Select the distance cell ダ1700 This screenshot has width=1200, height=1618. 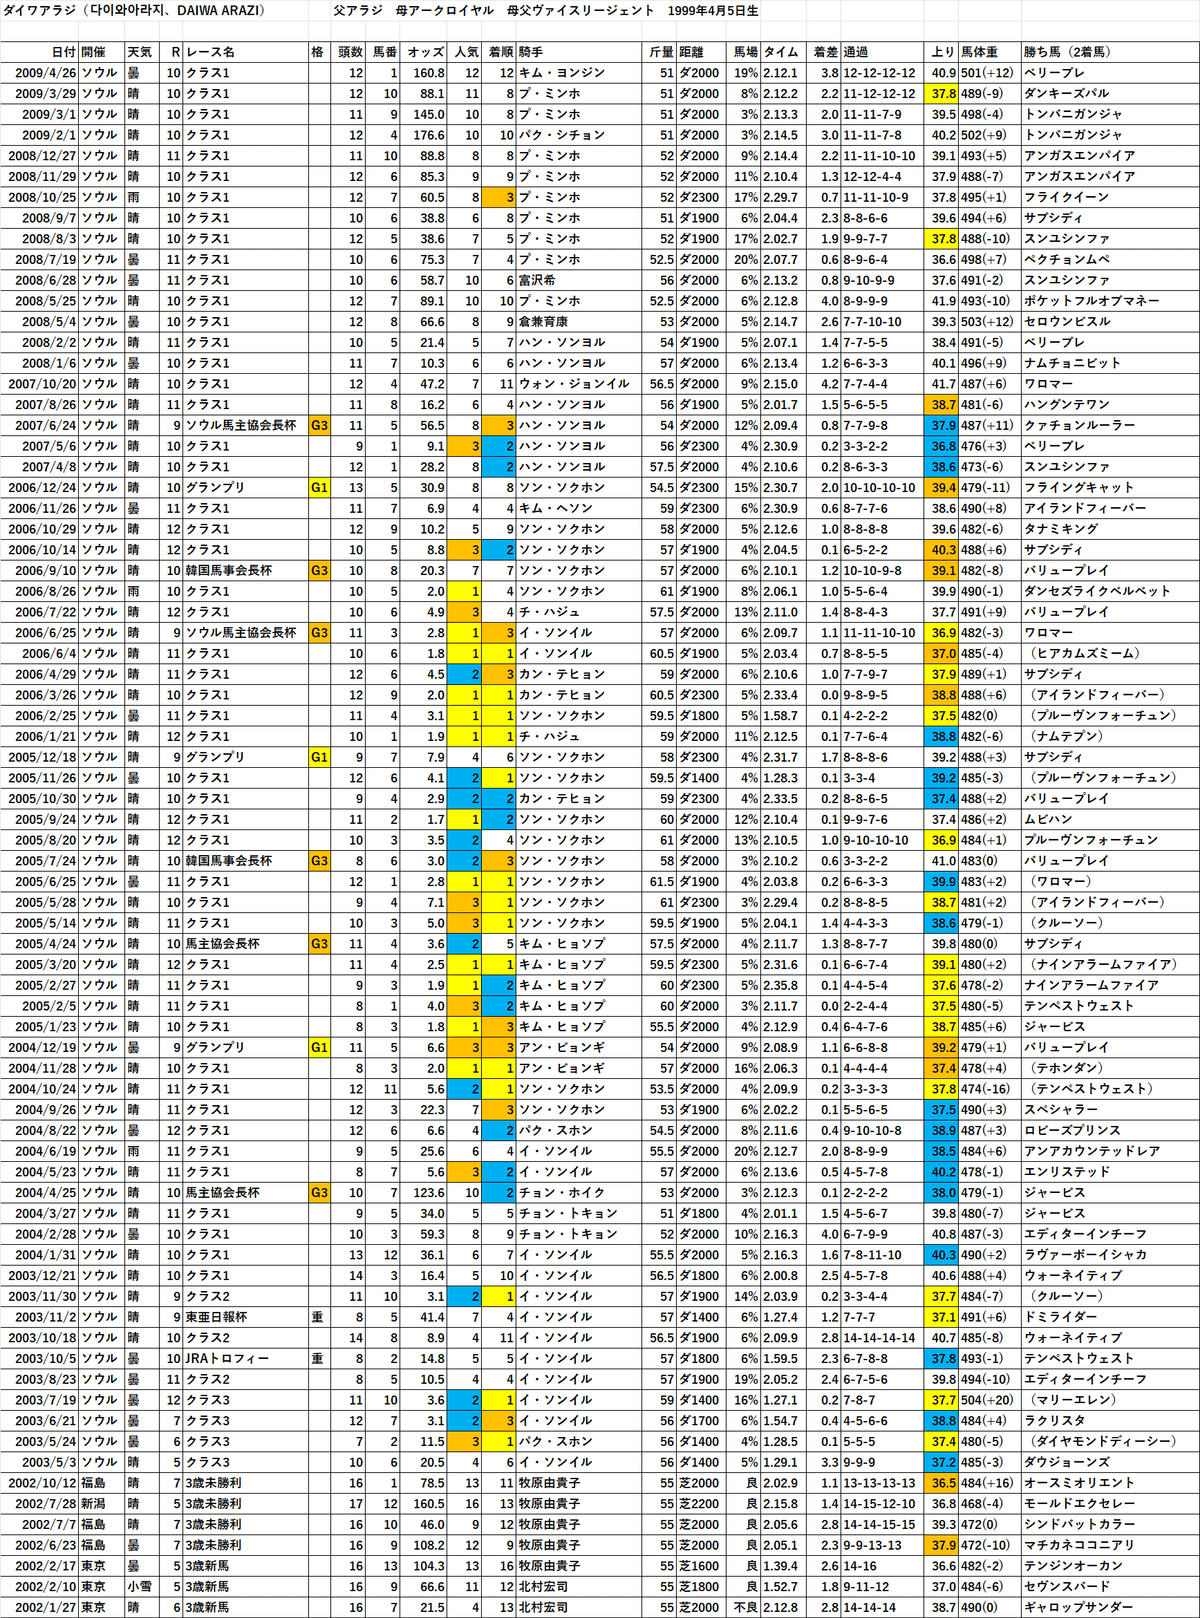pyautogui.click(x=699, y=1421)
